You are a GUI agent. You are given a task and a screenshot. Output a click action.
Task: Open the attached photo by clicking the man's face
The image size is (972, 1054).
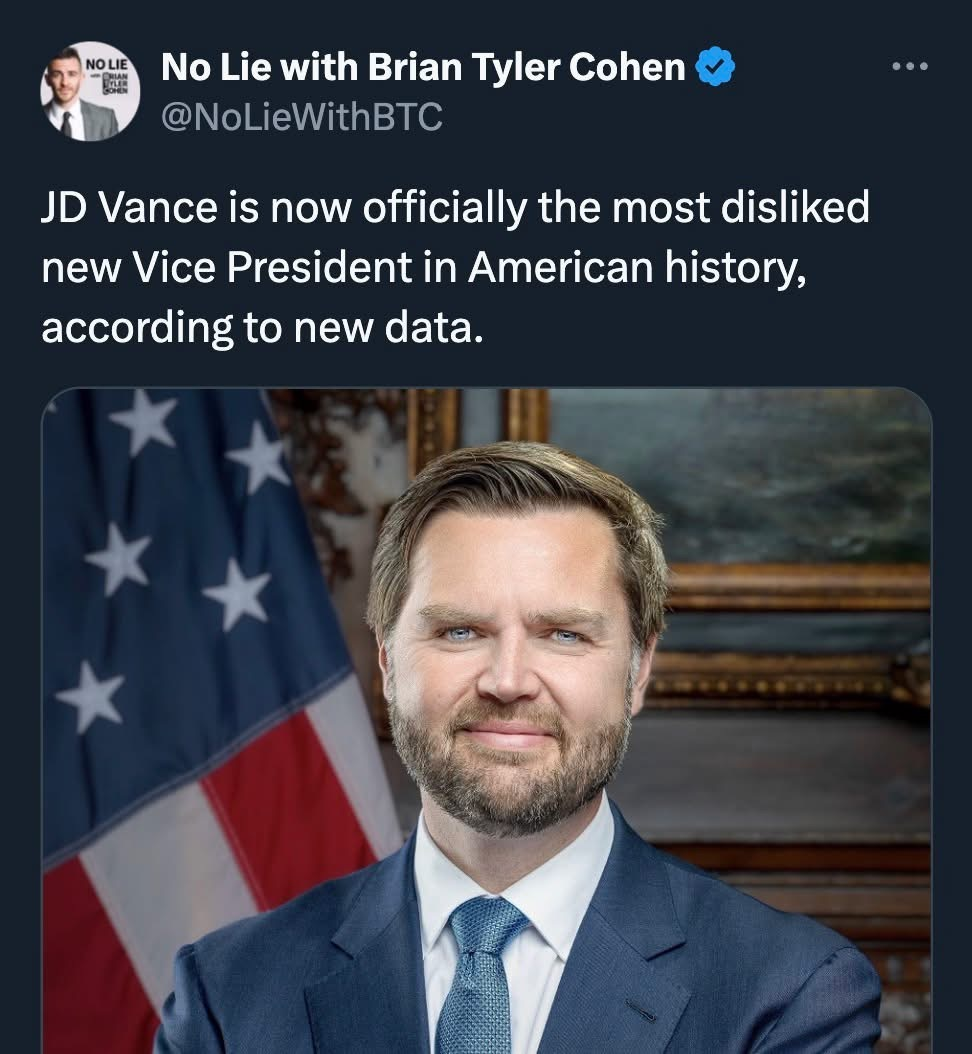tap(512, 660)
